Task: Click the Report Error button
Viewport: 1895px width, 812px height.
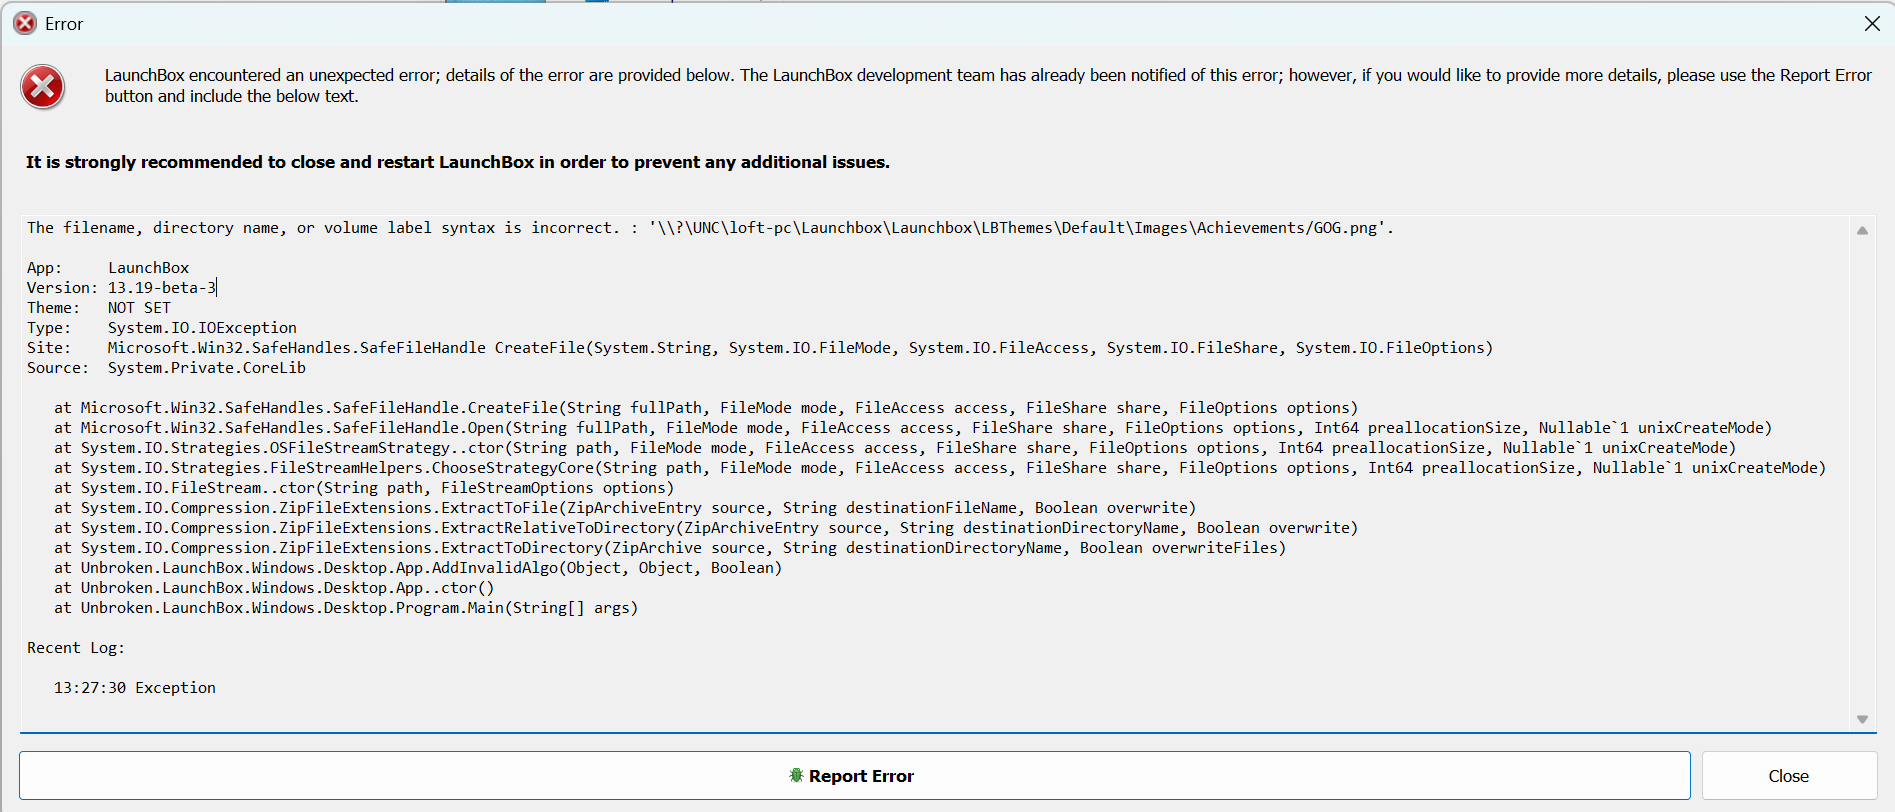Action: pos(854,776)
